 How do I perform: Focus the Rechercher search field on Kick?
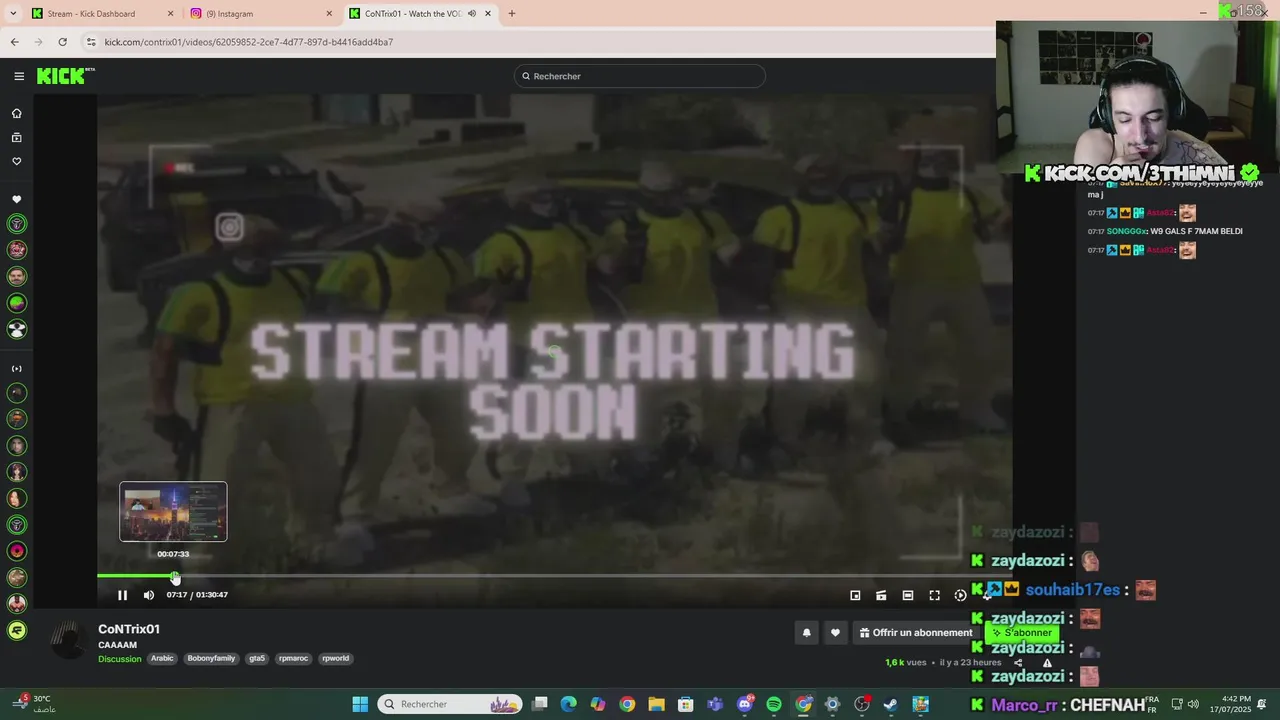coord(640,76)
